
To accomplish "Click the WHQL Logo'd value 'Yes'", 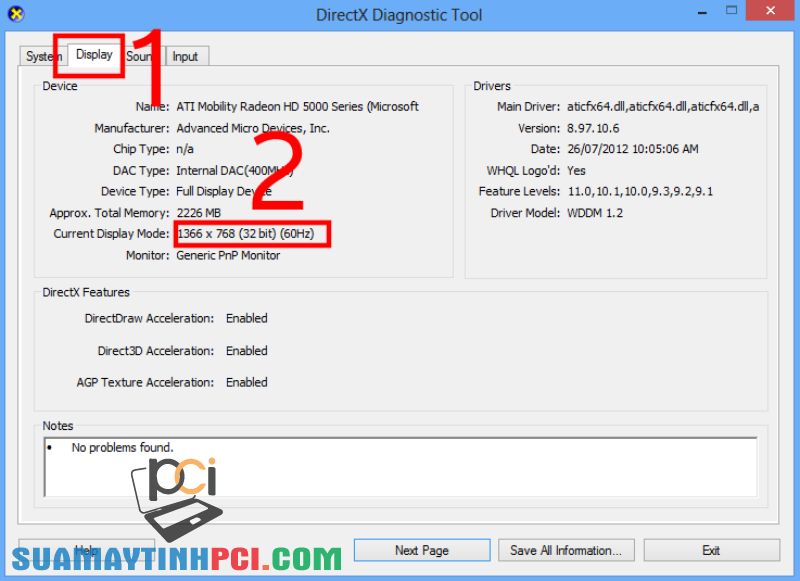I will pyautogui.click(x=576, y=170).
